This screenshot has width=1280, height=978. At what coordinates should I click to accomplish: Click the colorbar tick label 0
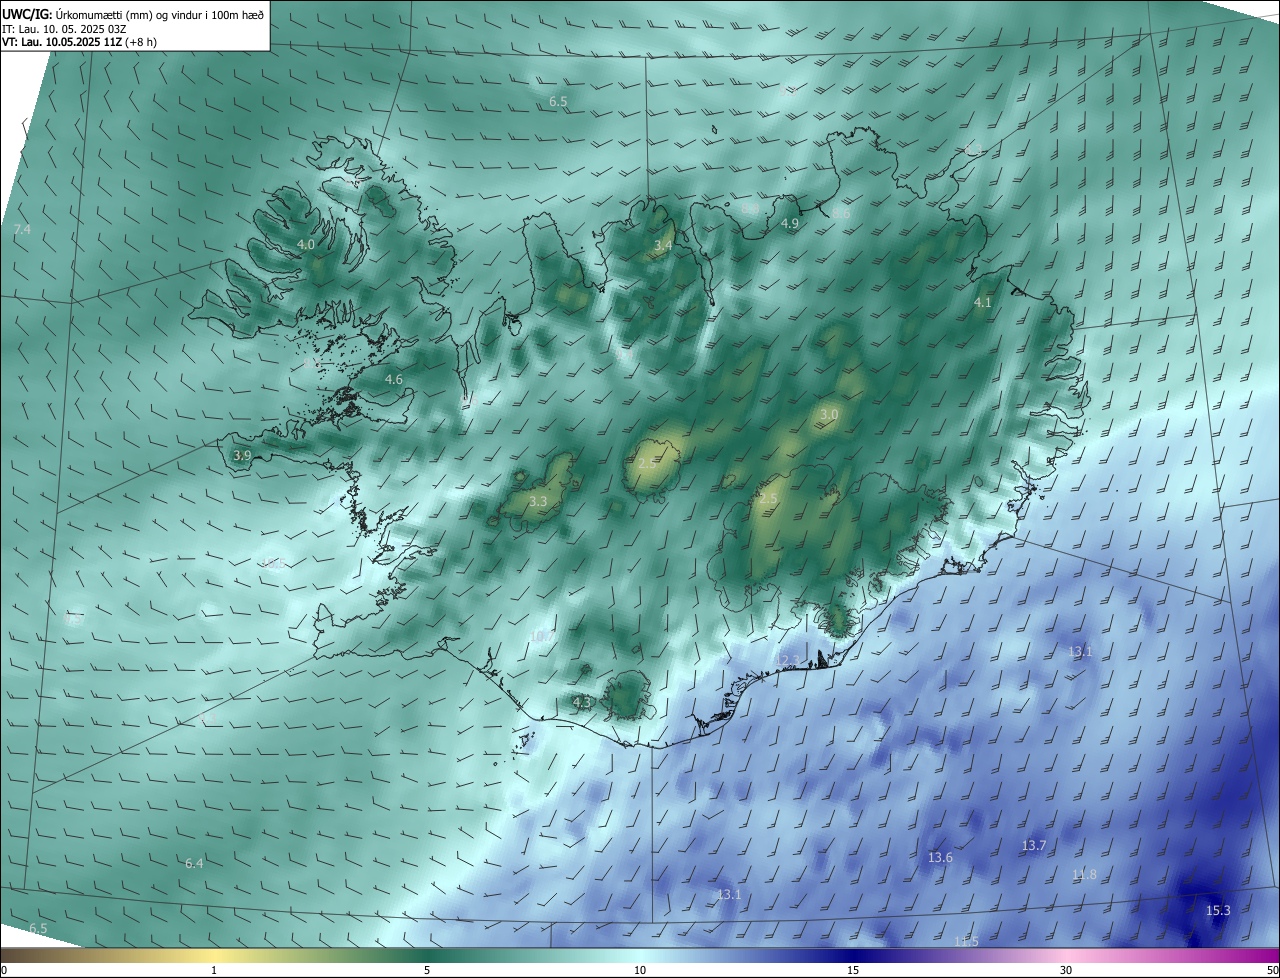click(x=4, y=970)
